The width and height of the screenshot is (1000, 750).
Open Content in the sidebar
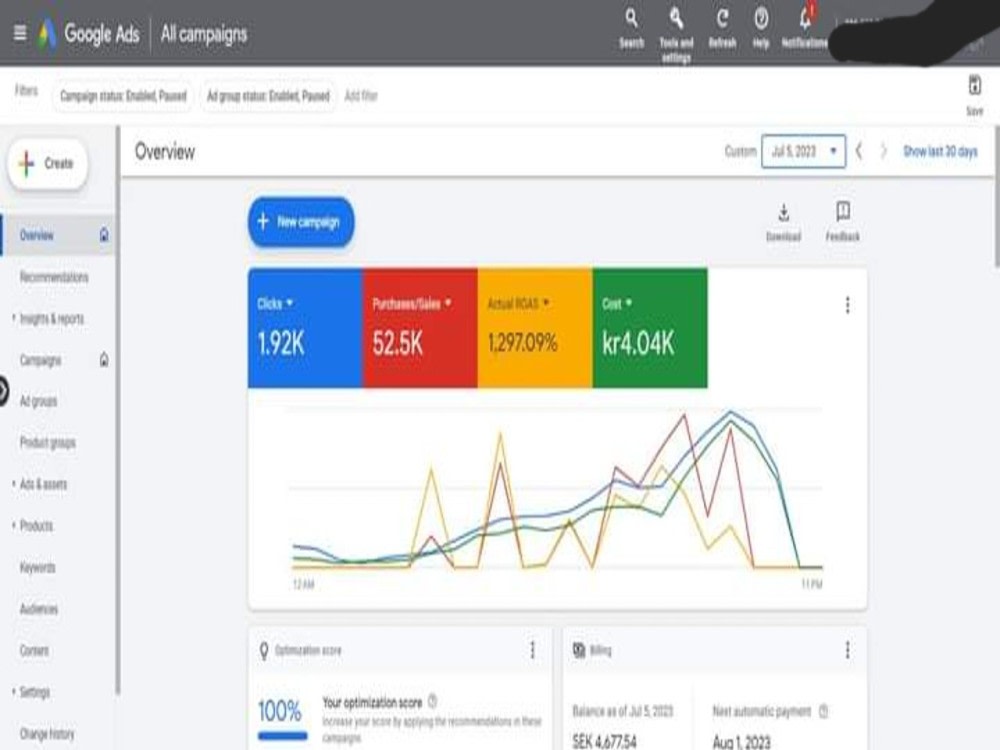[x=34, y=651]
